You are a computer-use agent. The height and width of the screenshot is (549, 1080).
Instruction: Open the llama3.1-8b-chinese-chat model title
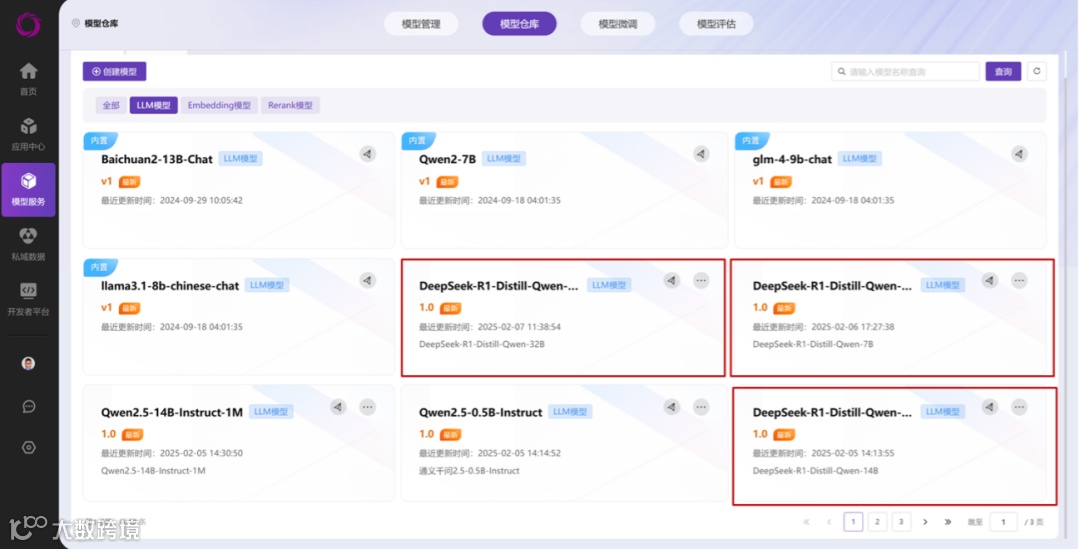pyautogui.click(x=170, y=286)
